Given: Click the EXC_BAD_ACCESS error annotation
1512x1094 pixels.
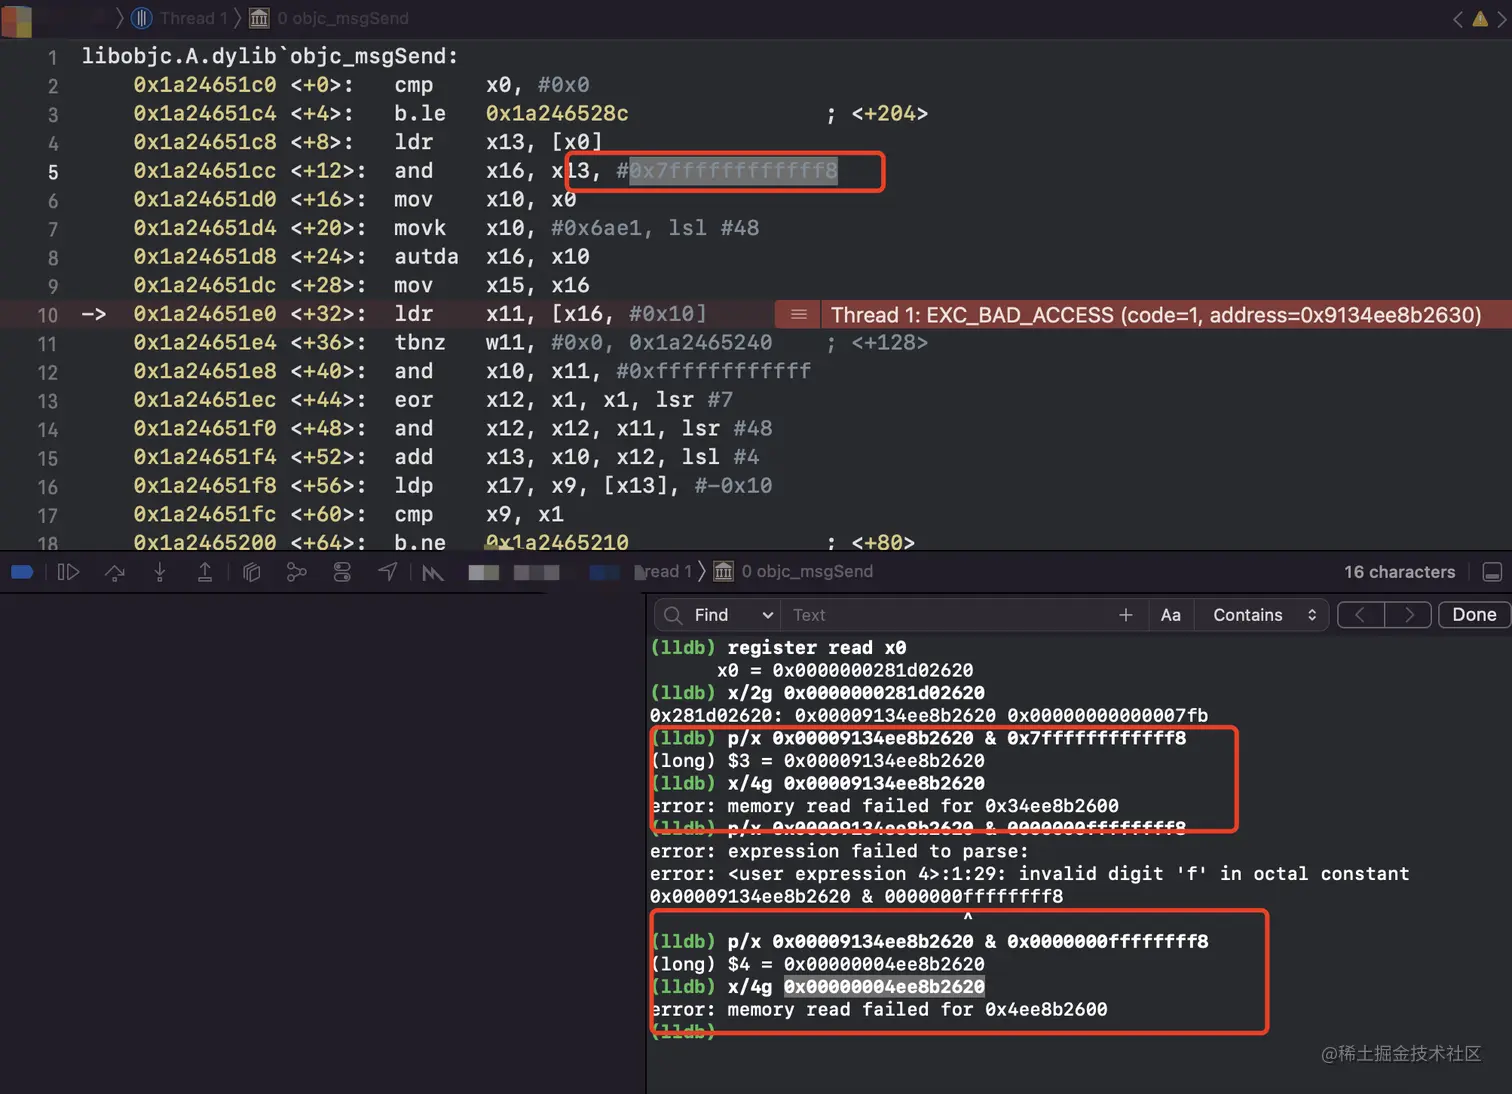Looking at the screenshot, I should 1156,315.
